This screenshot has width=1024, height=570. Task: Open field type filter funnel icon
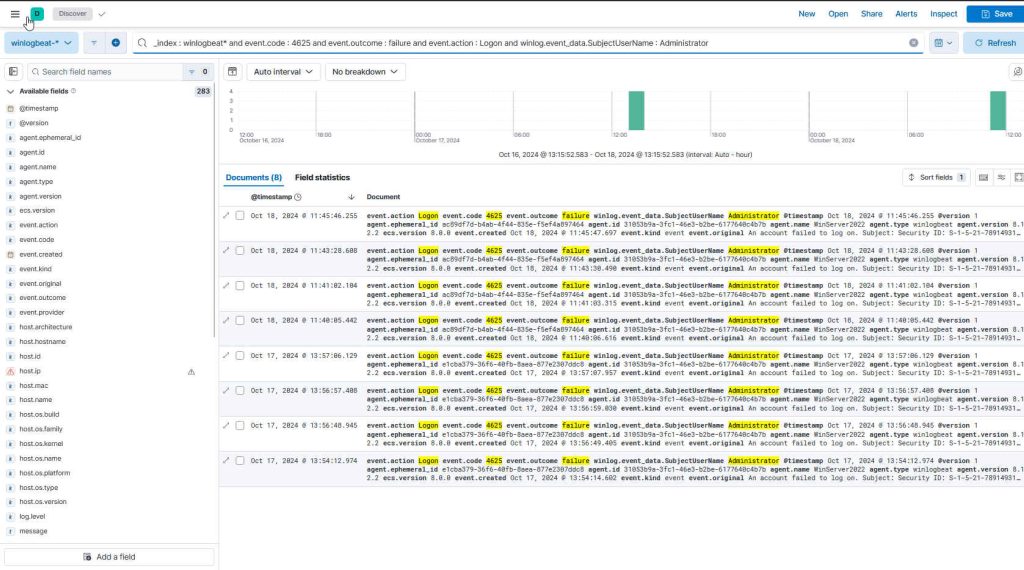[x=191, y=72]
